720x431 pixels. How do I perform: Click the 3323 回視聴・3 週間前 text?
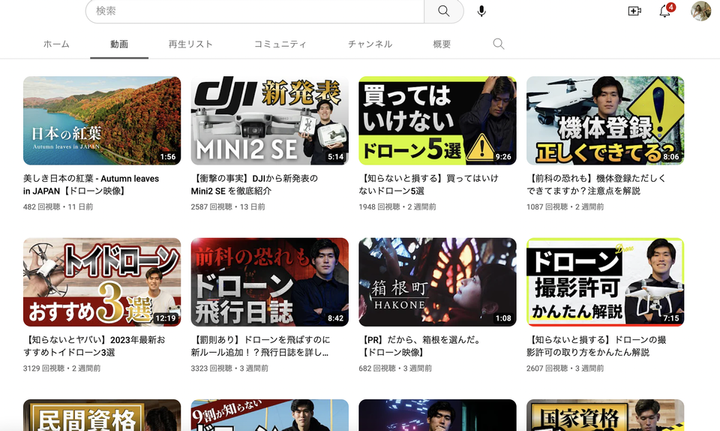tap(230, 368)
